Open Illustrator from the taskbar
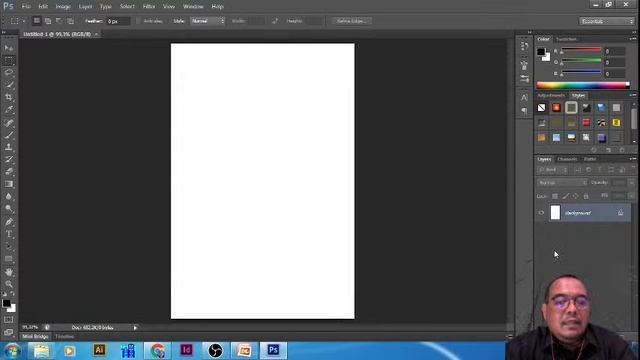 (x=99, y=350)
